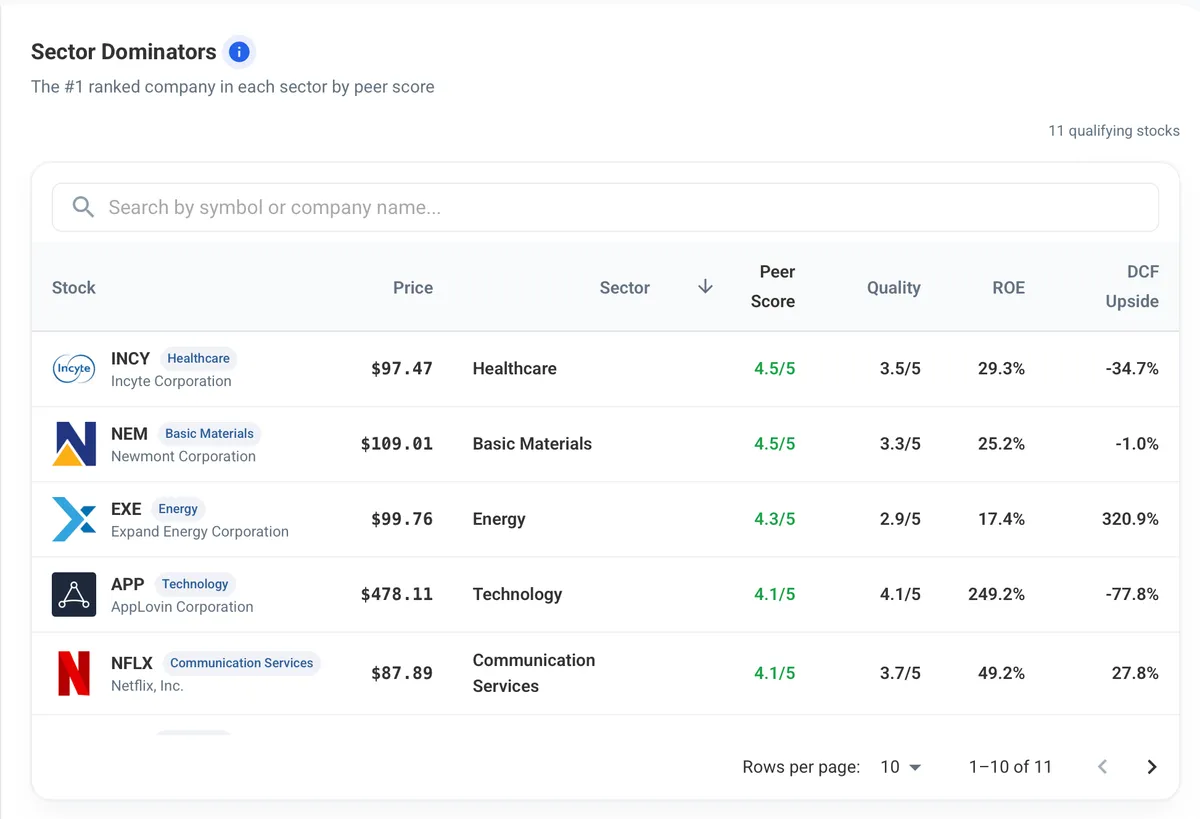This screenshot has width=1200, height=819.
Task: Sort table by DCF Upside column
Action: click(x=1132, y=287)
